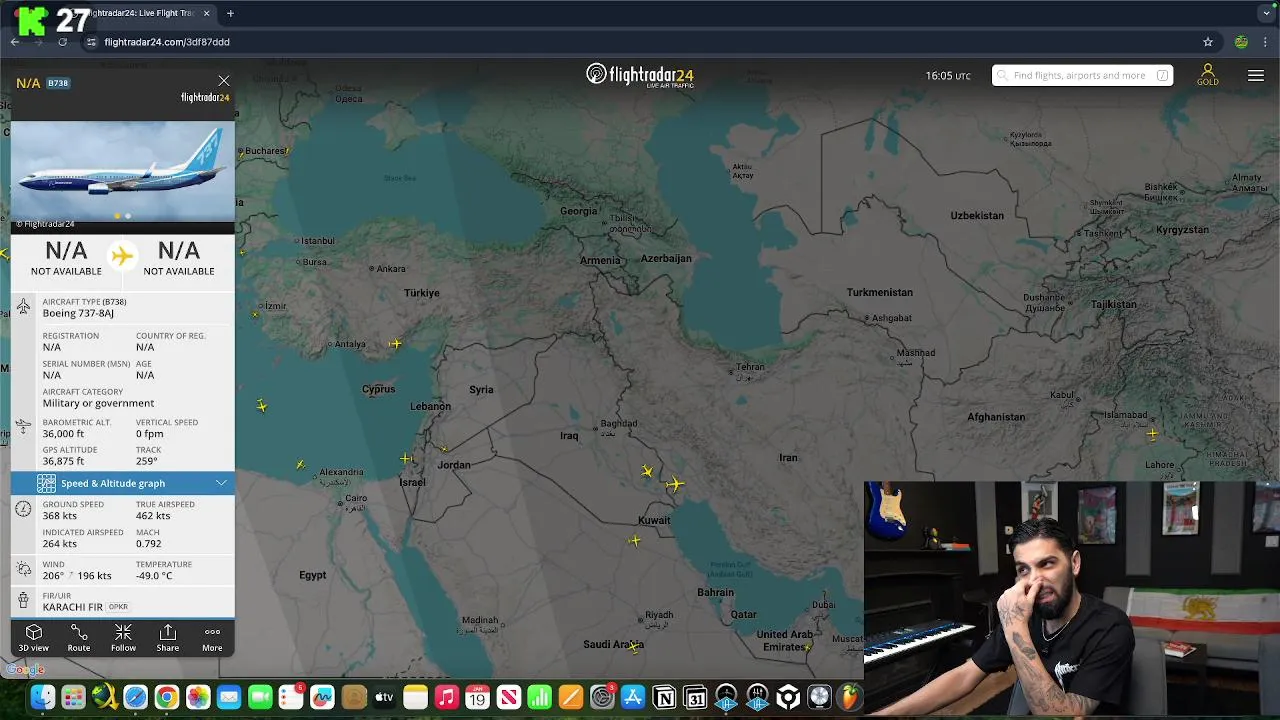Click the flightradar24.com address bar
Viewport: 1280px width, 720px height.
pos(640,42)
